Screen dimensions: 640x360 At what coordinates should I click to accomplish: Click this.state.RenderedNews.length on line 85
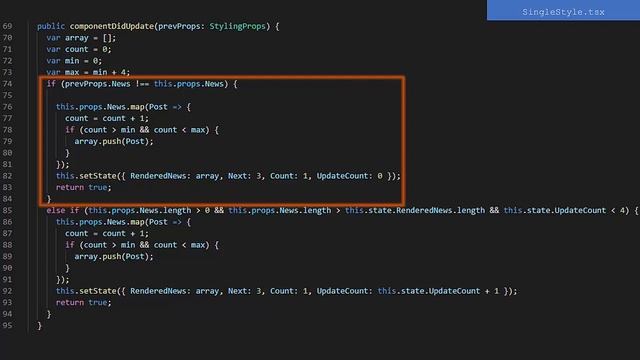click(415, 210)
